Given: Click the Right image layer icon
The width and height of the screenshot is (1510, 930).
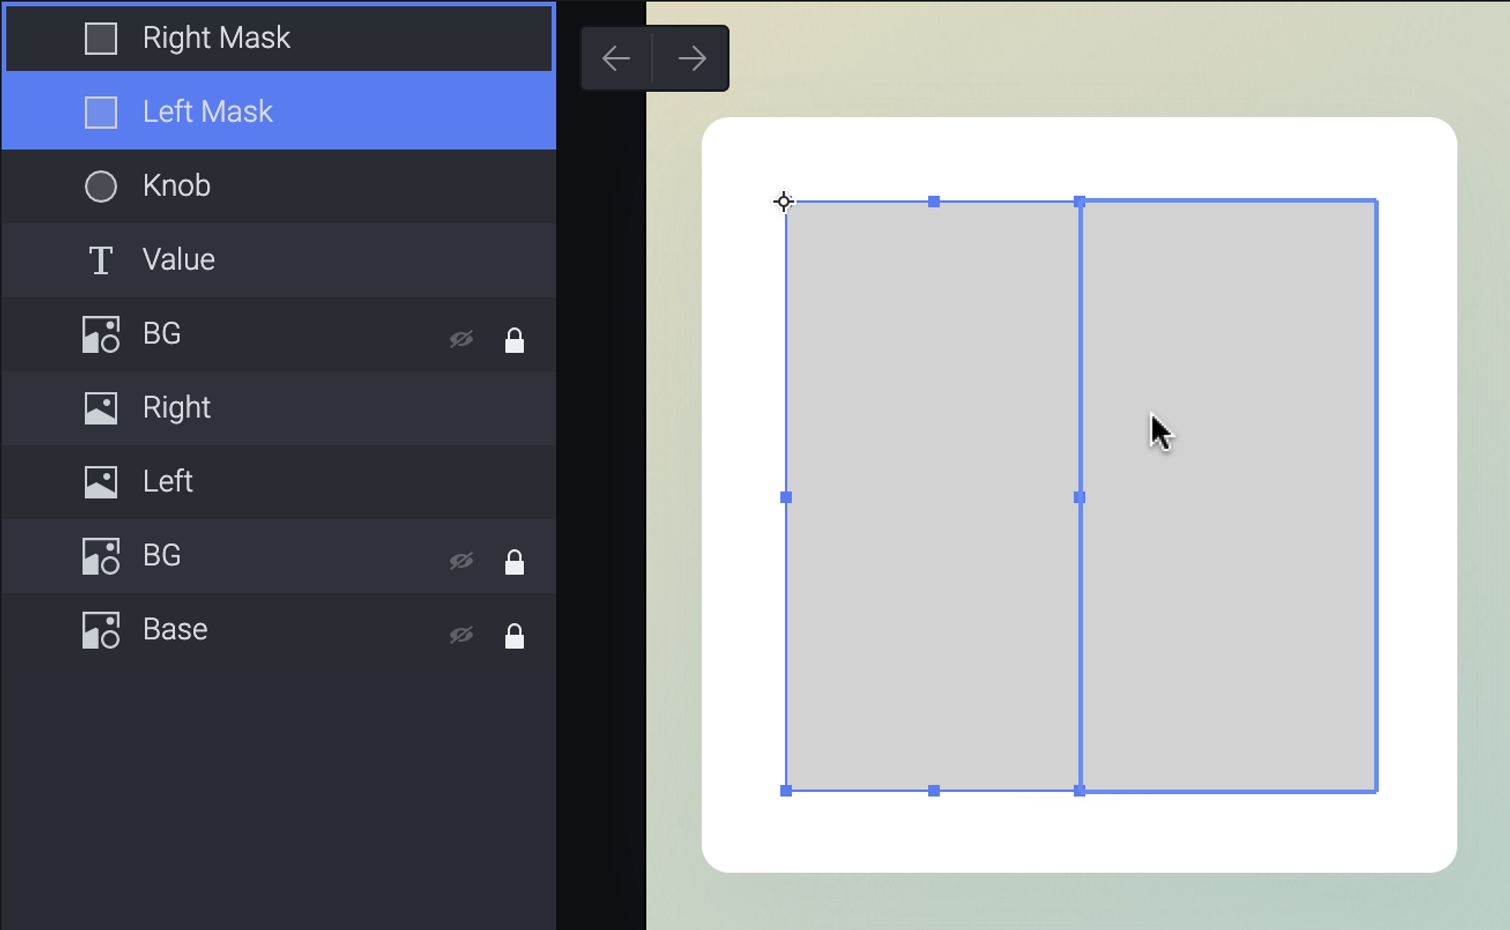Looking at the screenshot, I should [101, 408].
